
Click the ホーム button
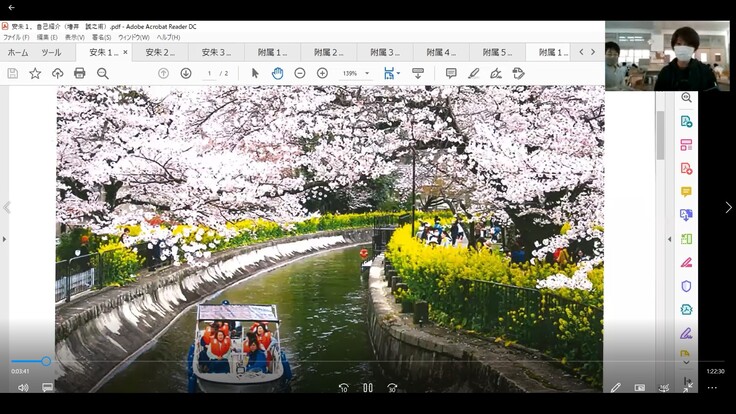click(18, 52)
